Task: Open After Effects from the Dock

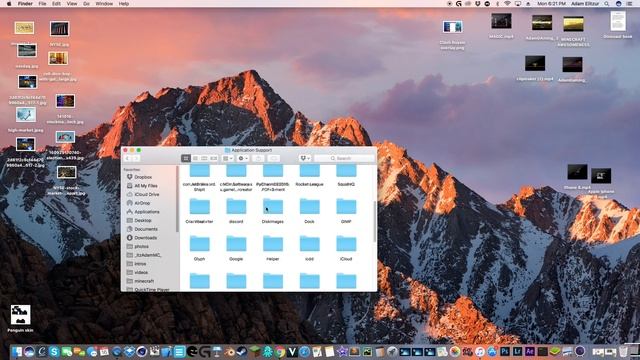Action: (530, 351)
